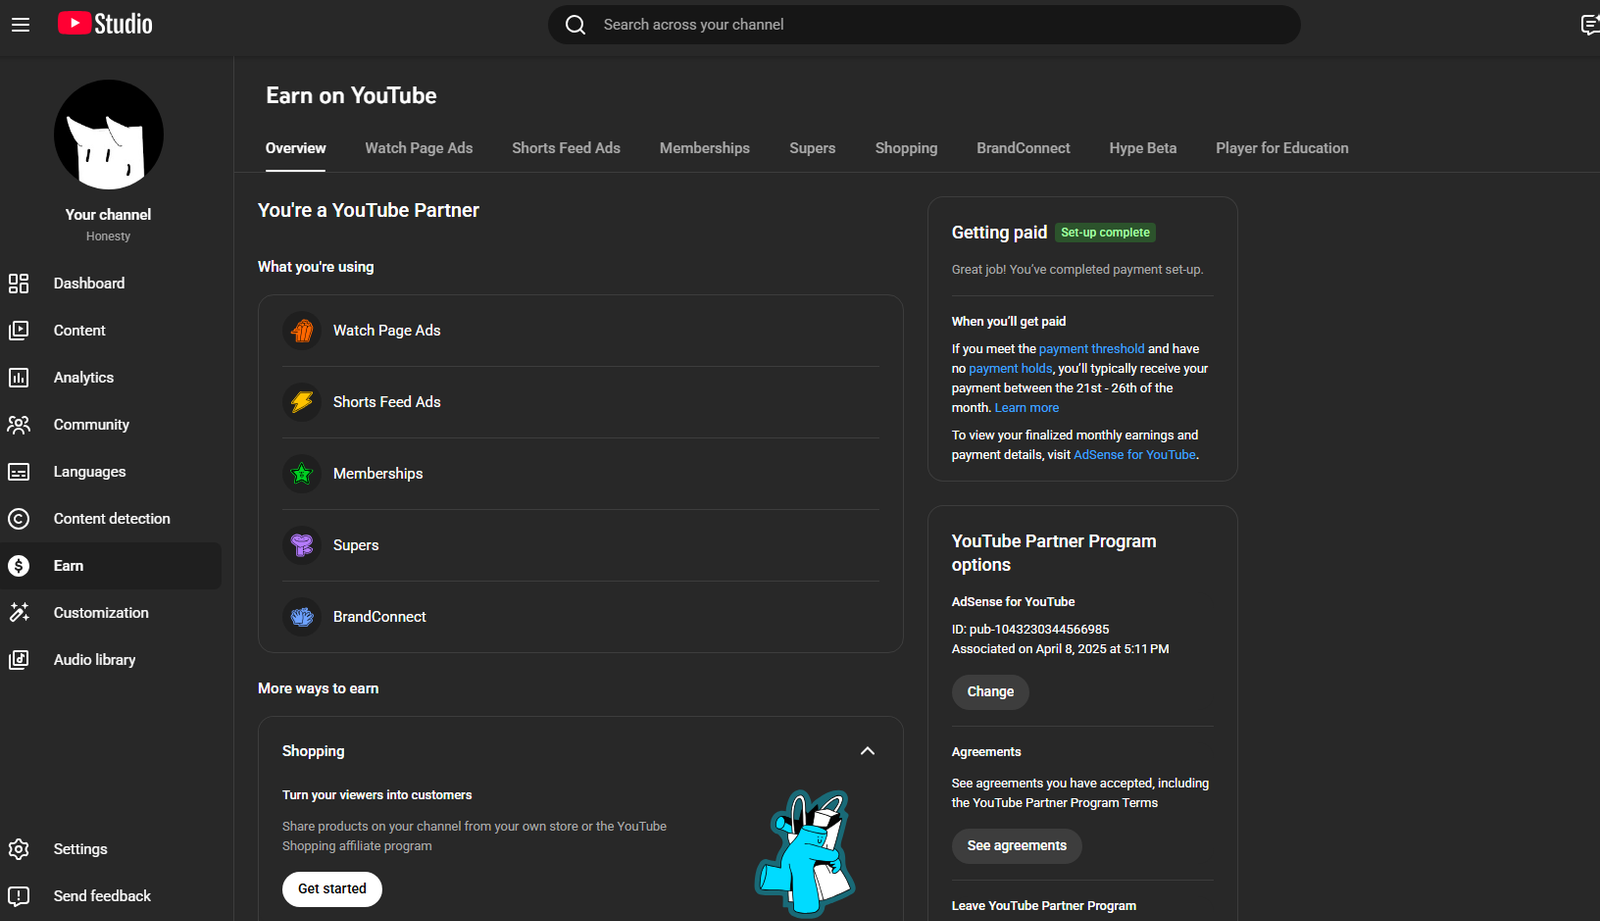
Task: Click the Content sidebar icon
Action: (x=19, y=330)
